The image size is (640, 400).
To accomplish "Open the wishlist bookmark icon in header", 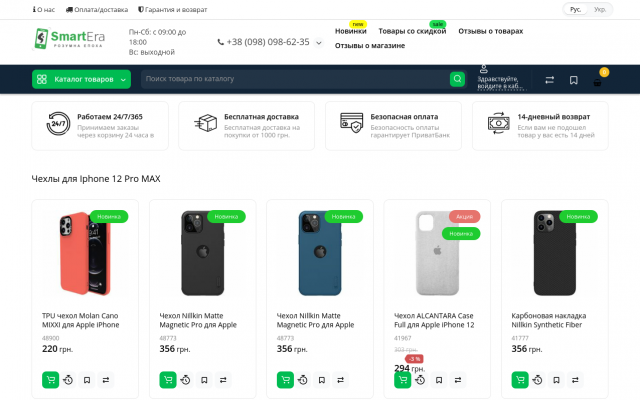I will (573, 80).
